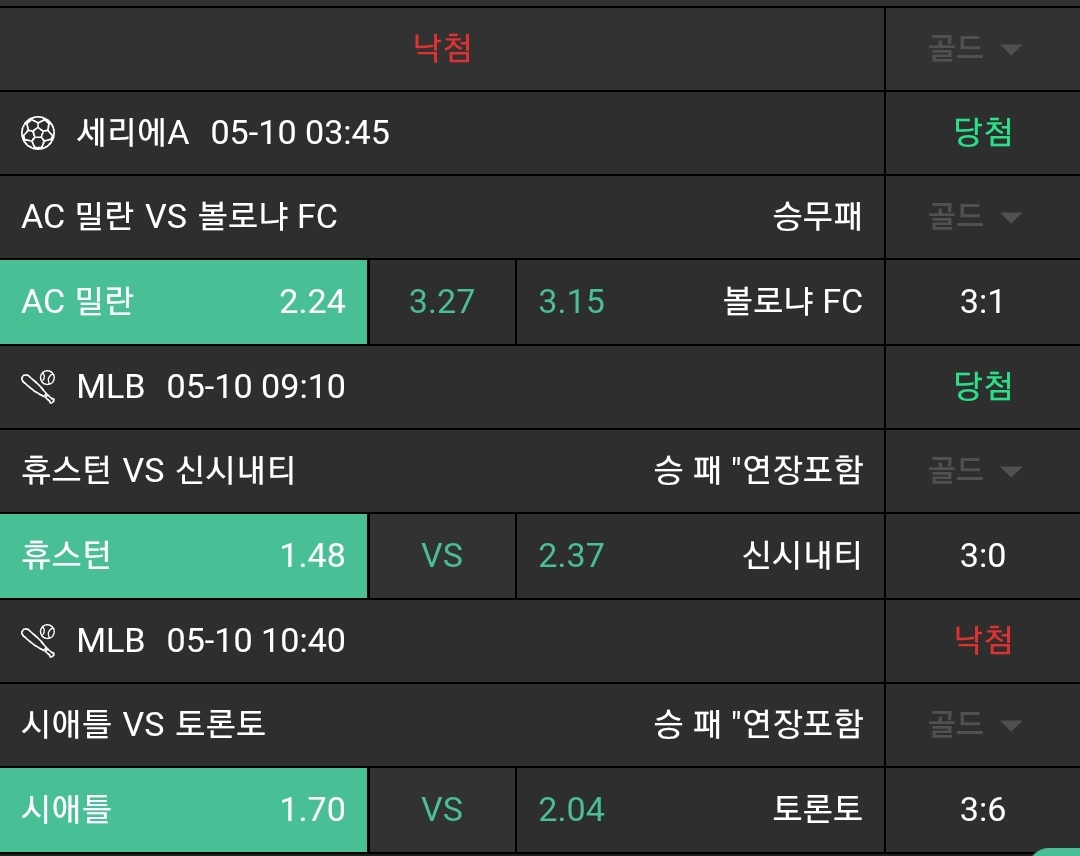1080x856 pixels.
Task: Select the 시애틀 1.70 odds cell
Action: click(184, 810)
